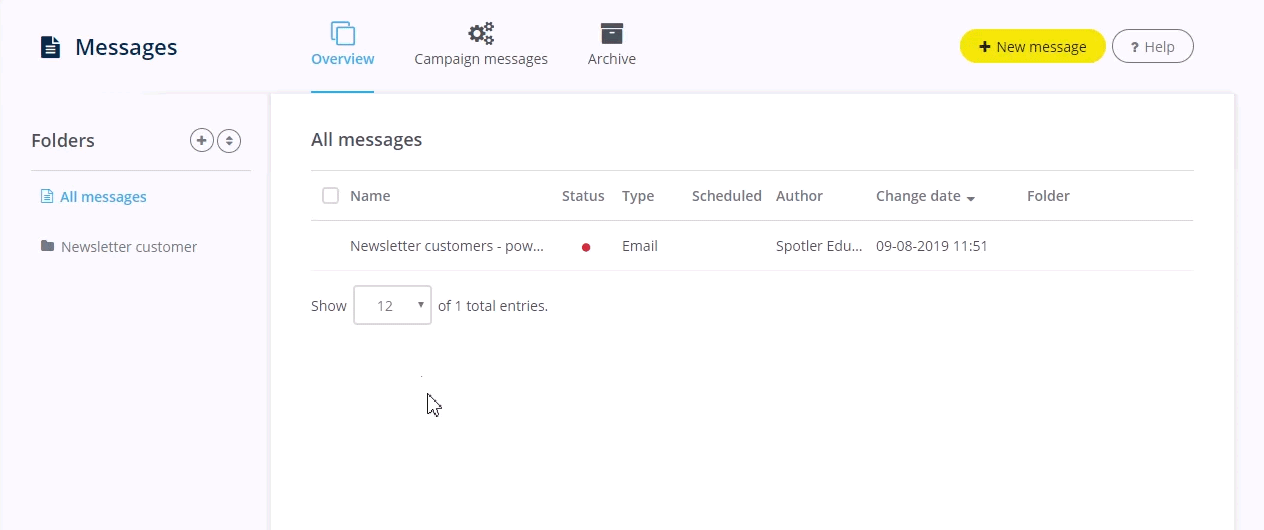Open the Newsletter customers message row

(446, 246)
